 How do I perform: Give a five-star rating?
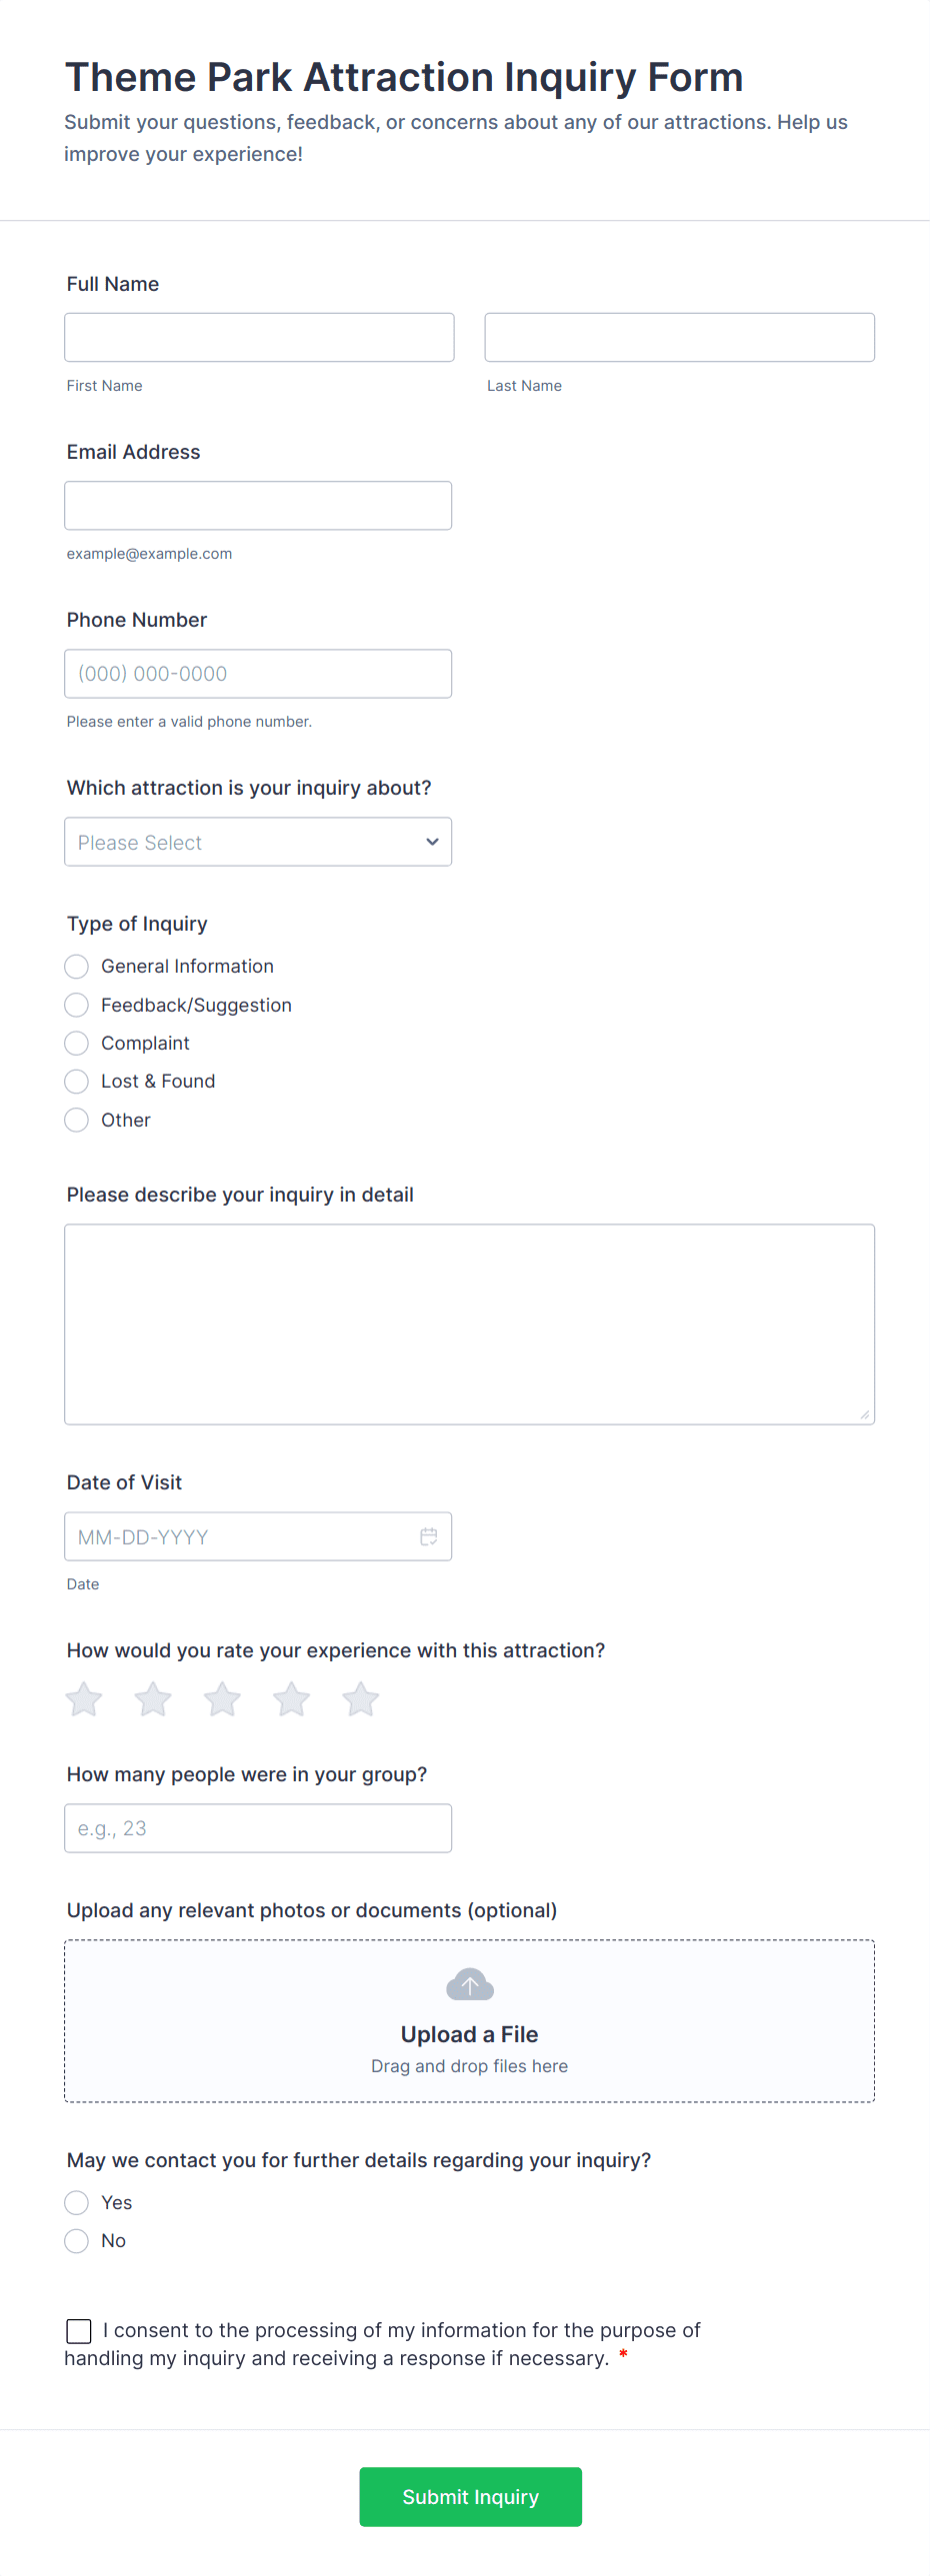[x=360, y=1699]
